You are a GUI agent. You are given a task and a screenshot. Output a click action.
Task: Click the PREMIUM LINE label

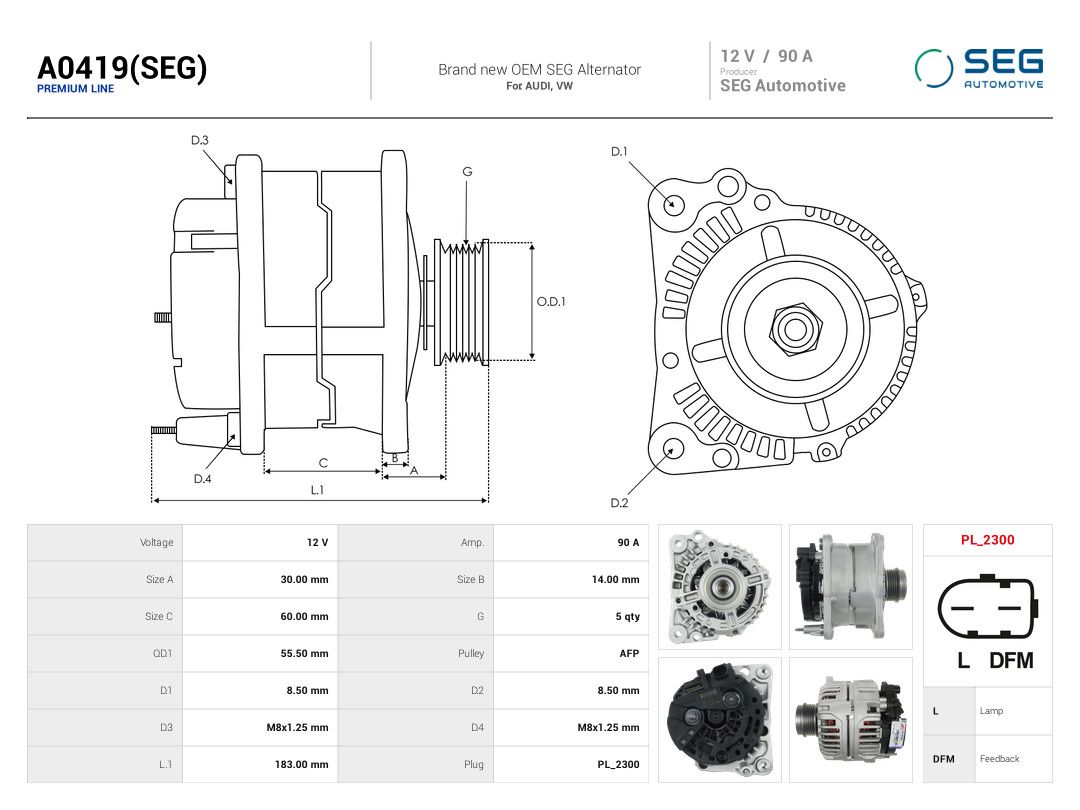coord(75,89)
